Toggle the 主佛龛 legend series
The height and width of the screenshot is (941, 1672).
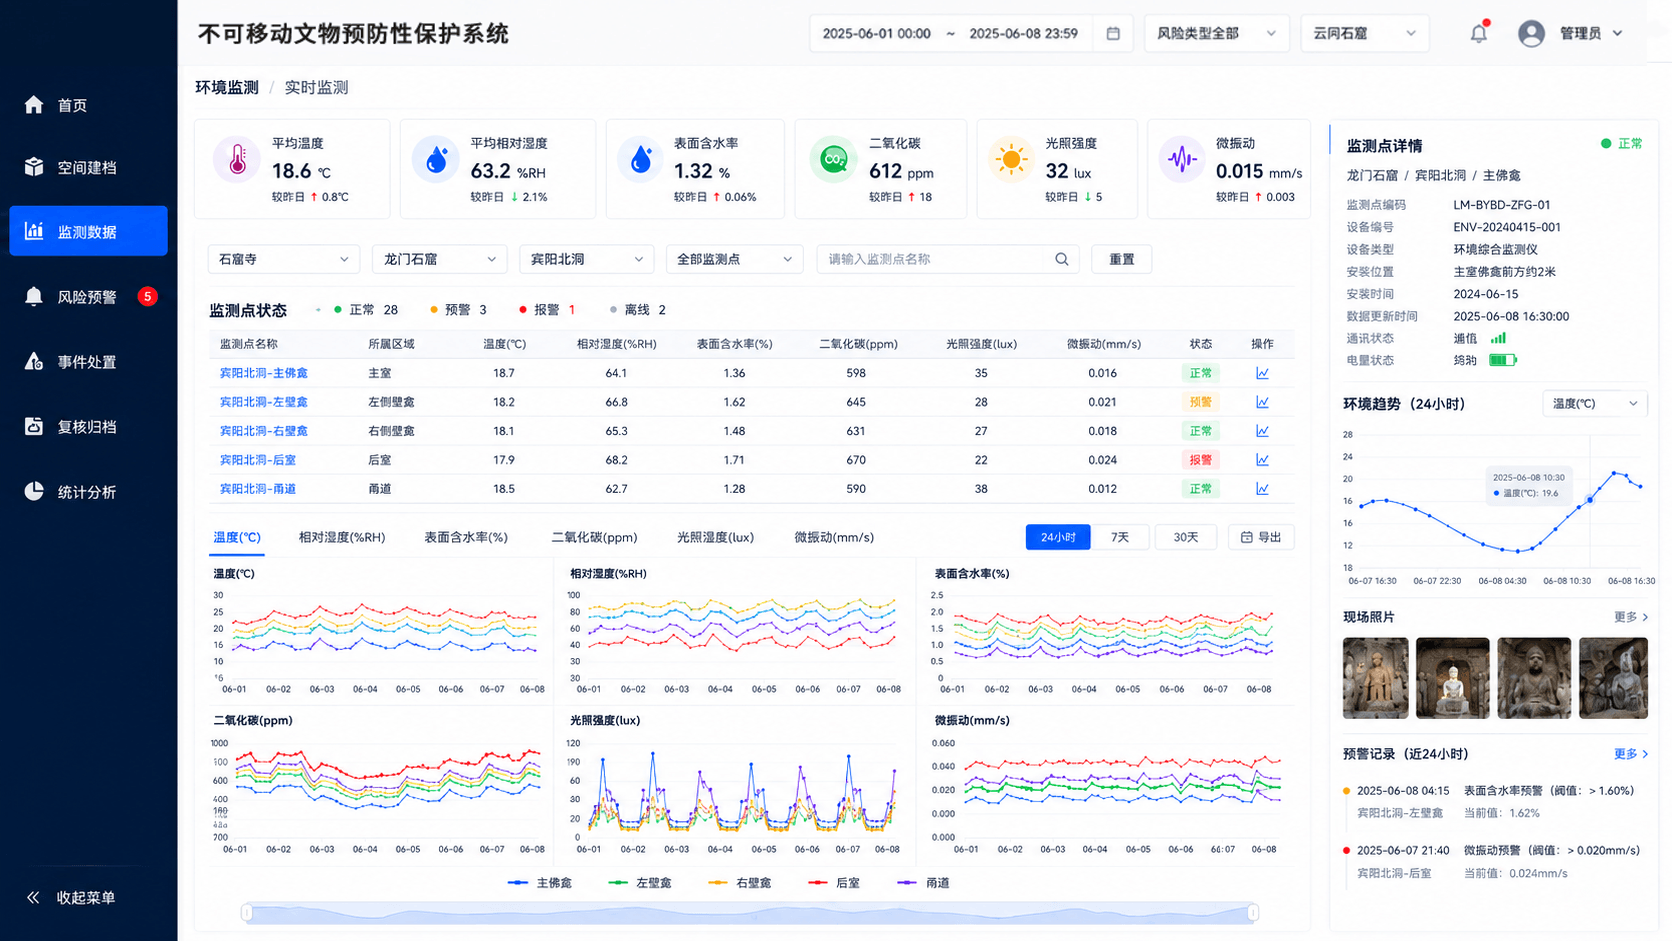(540, 883)
